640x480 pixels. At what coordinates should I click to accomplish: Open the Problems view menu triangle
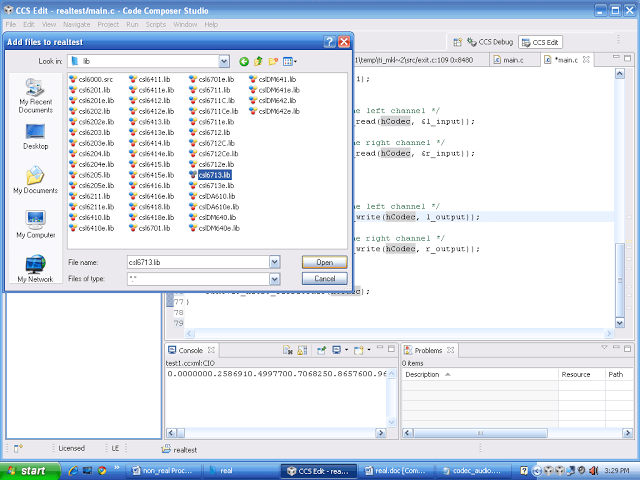(x=604, y=347)
